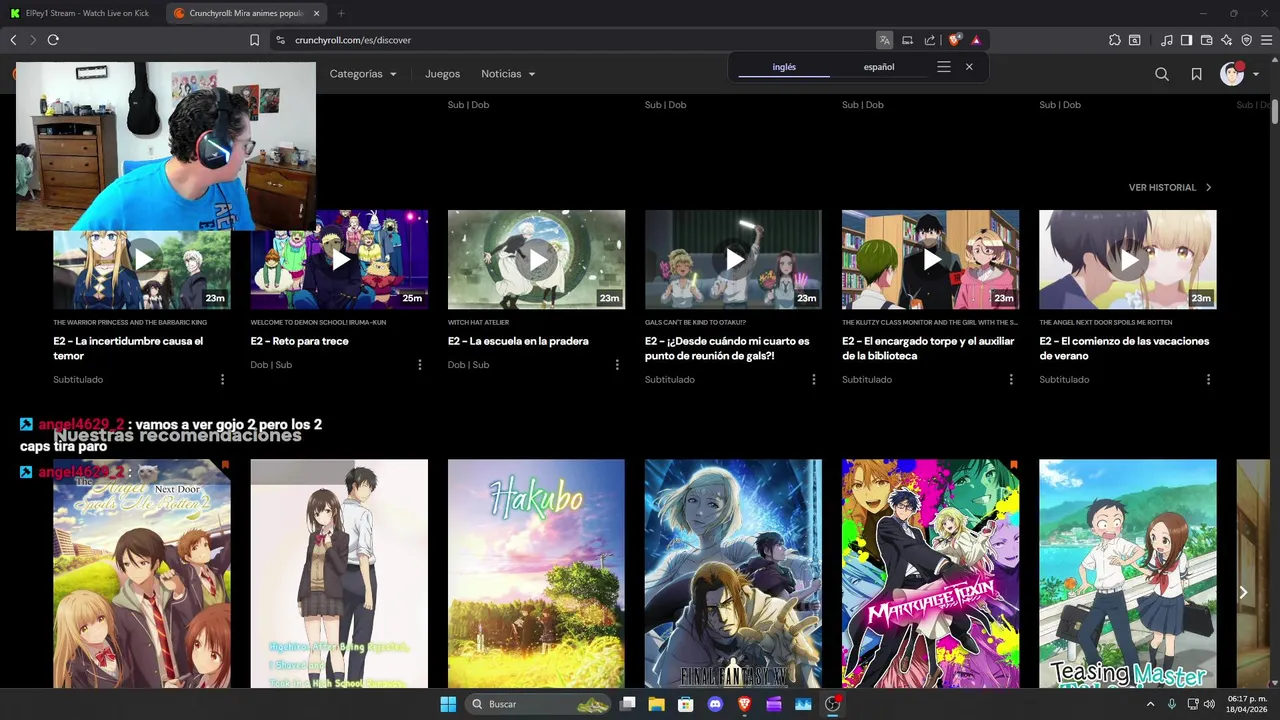Open the Juegos menu item
Image resolution: width=1280 pixels, height=720 pixels.
(x=443, y=74)
